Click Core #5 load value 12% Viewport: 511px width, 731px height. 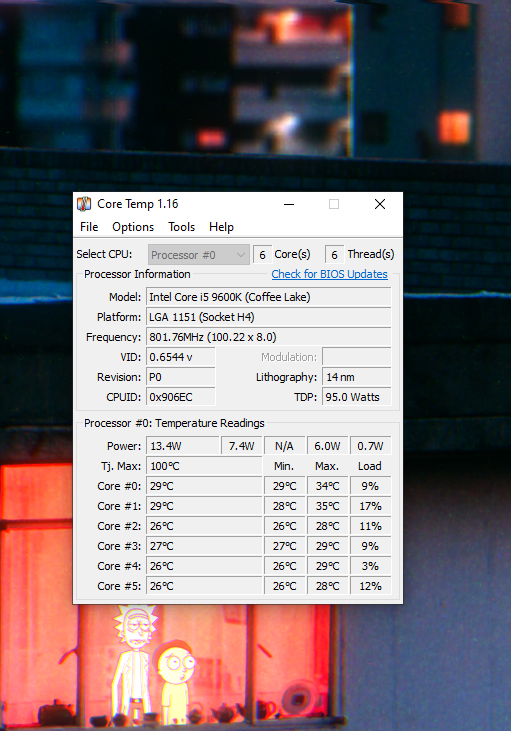coord(371,586)
